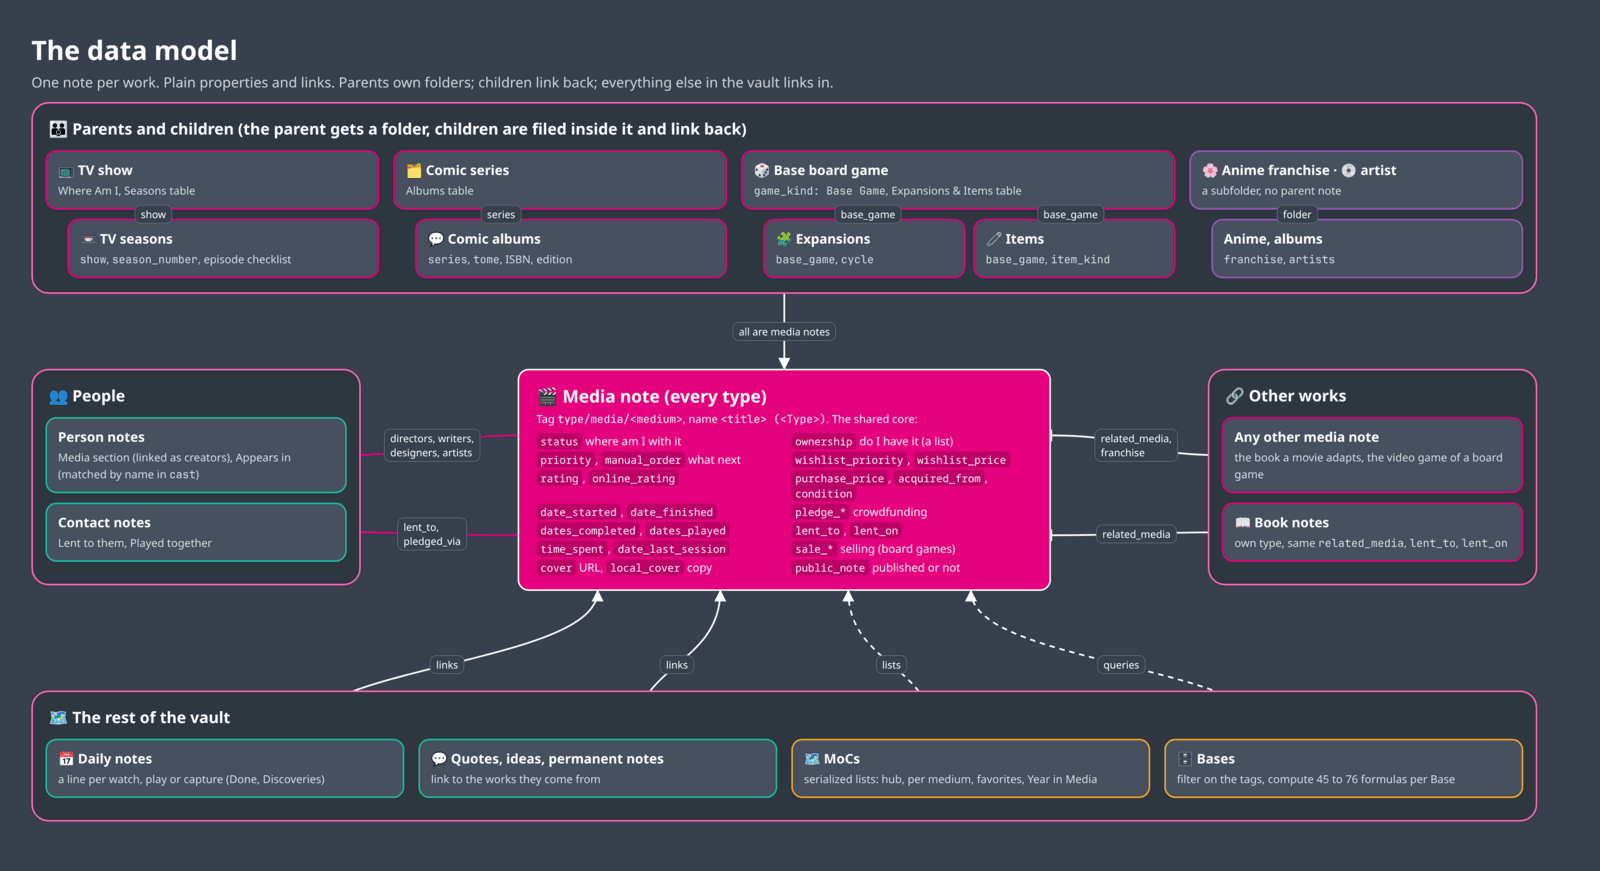Click the 'The data model' title
This screenshot has height=871, width=1600.
[x=134, y=51]
